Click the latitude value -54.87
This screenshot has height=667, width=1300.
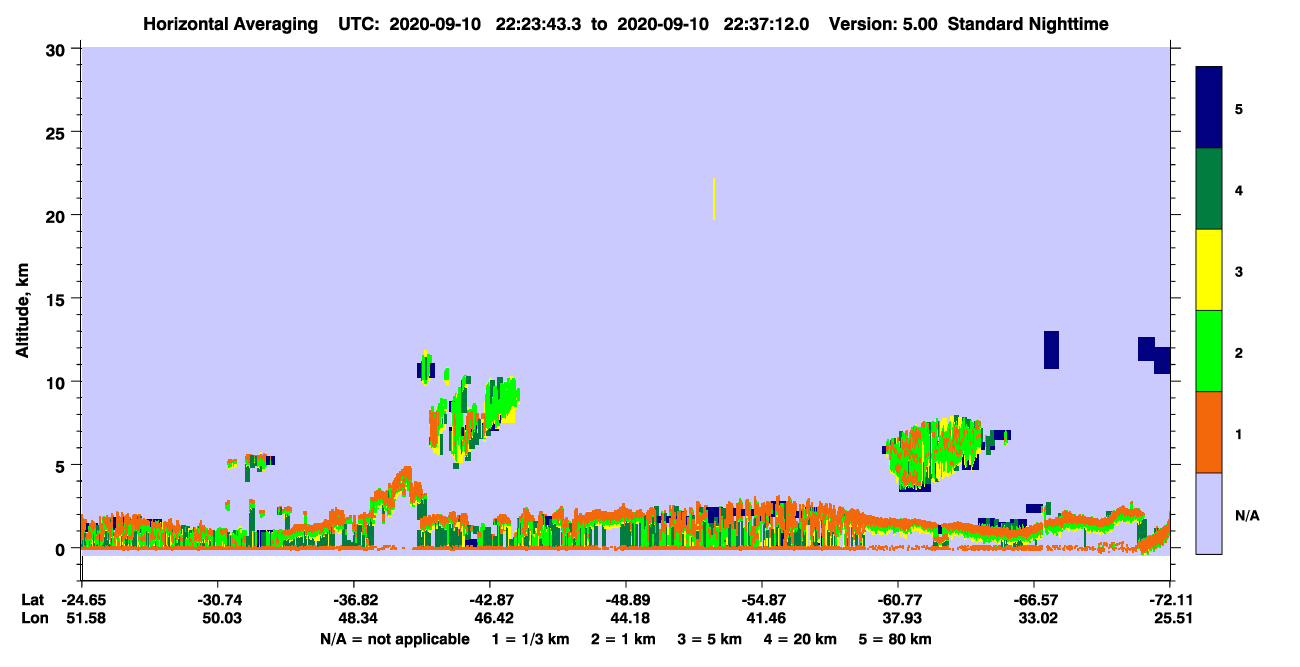tap(762, 600)
